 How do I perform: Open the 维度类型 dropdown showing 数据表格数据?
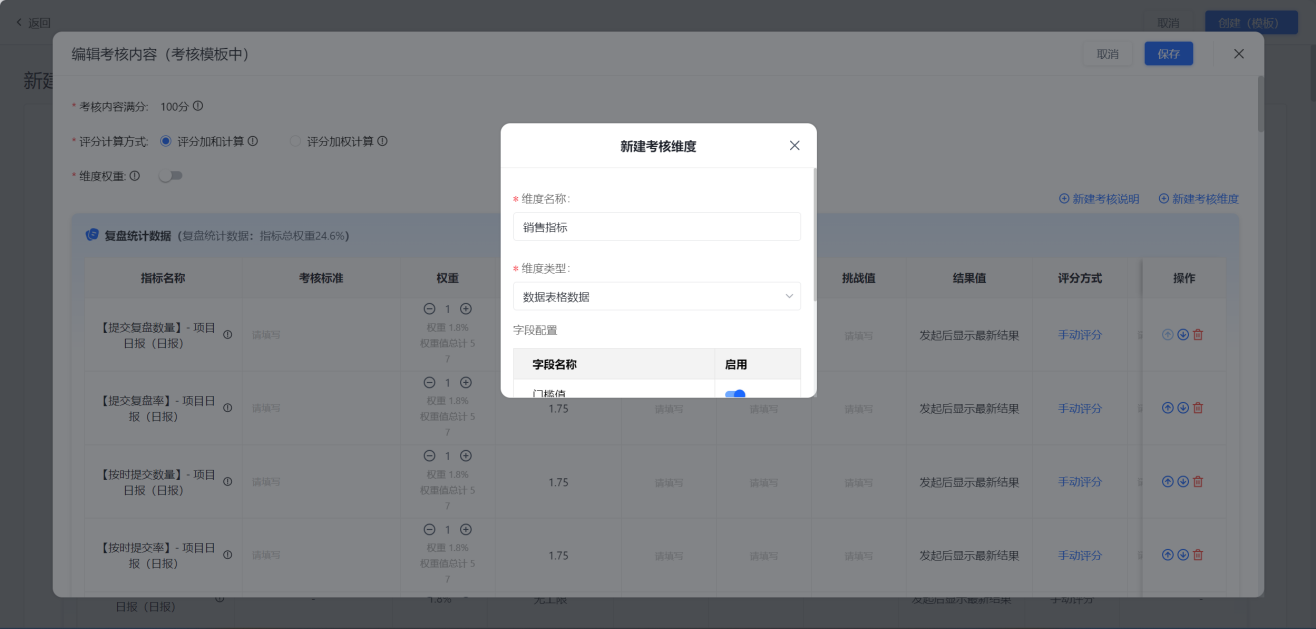[x=657, y=297]
